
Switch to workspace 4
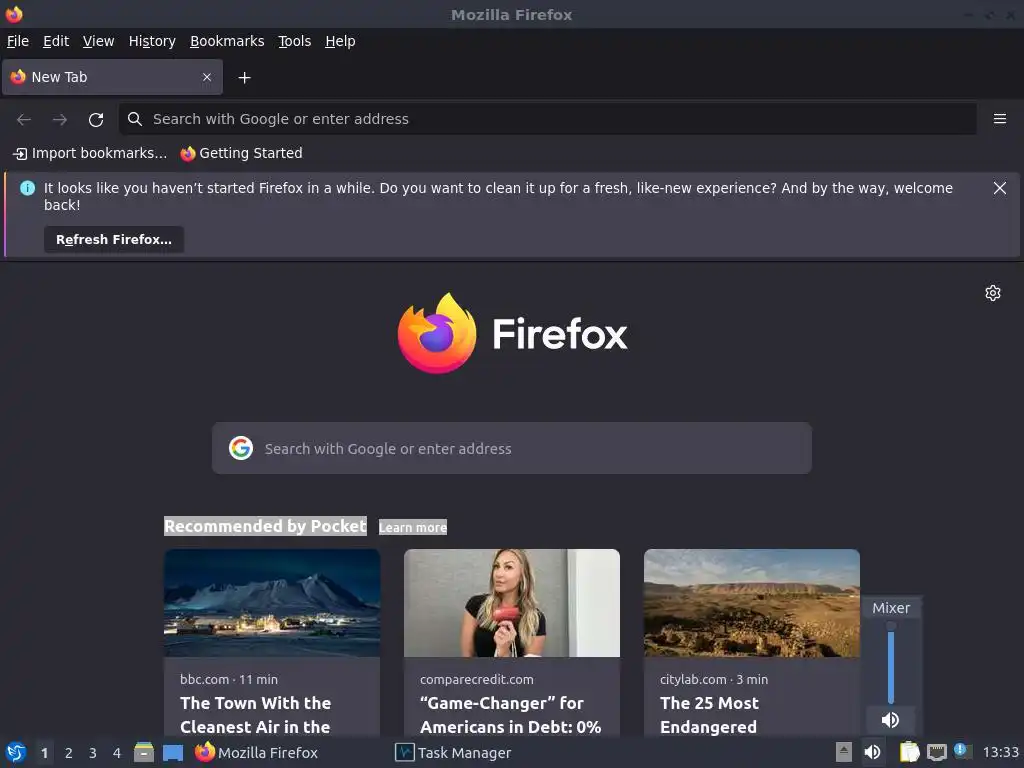pyautogui.click(x=117, y=753)
